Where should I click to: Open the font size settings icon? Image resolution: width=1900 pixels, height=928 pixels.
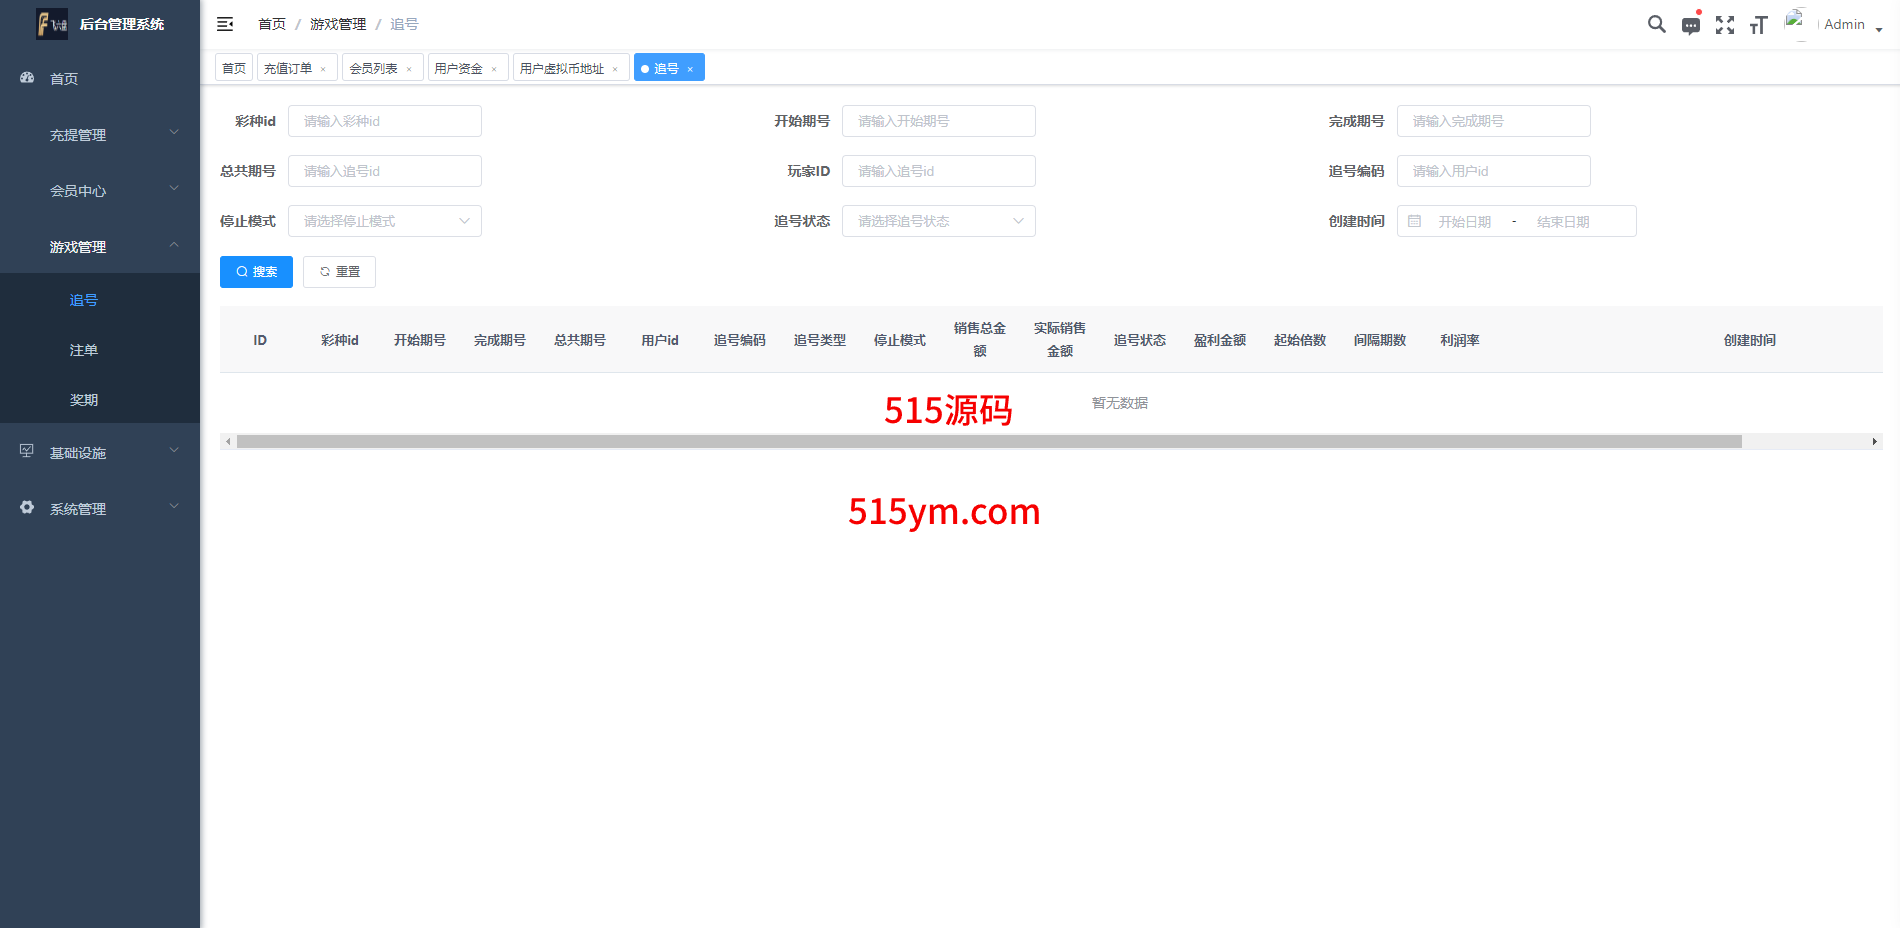click(x=1758, y=25)
